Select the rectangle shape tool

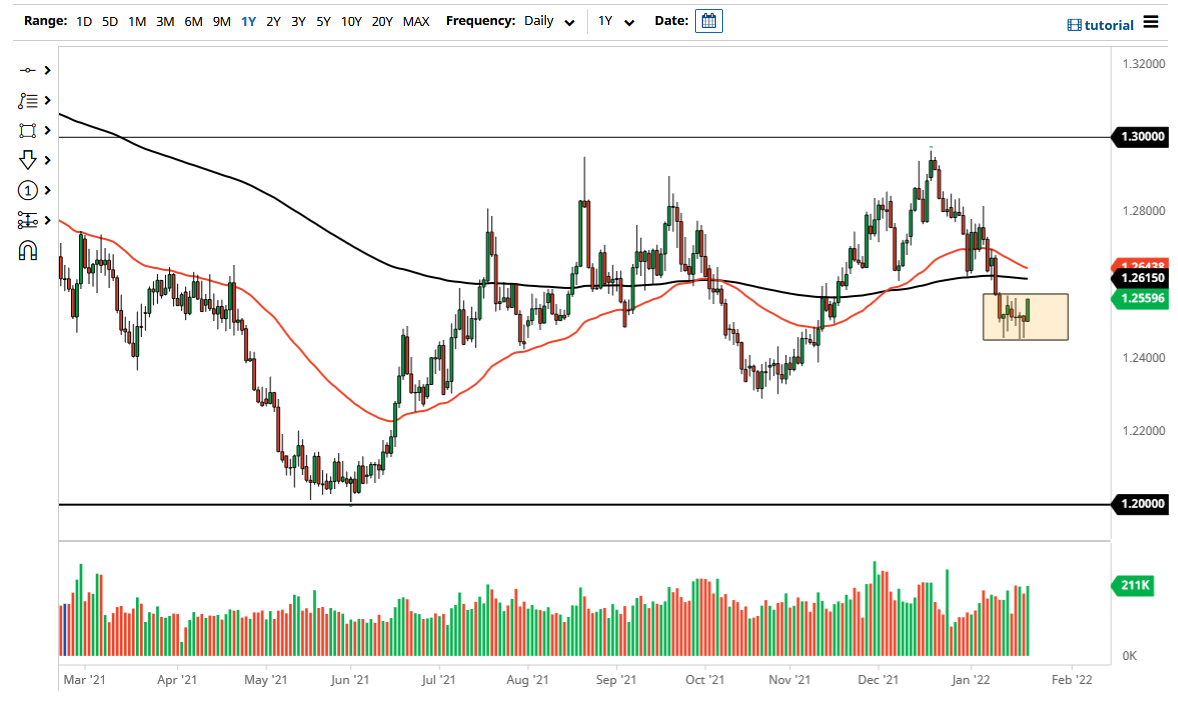28,130
